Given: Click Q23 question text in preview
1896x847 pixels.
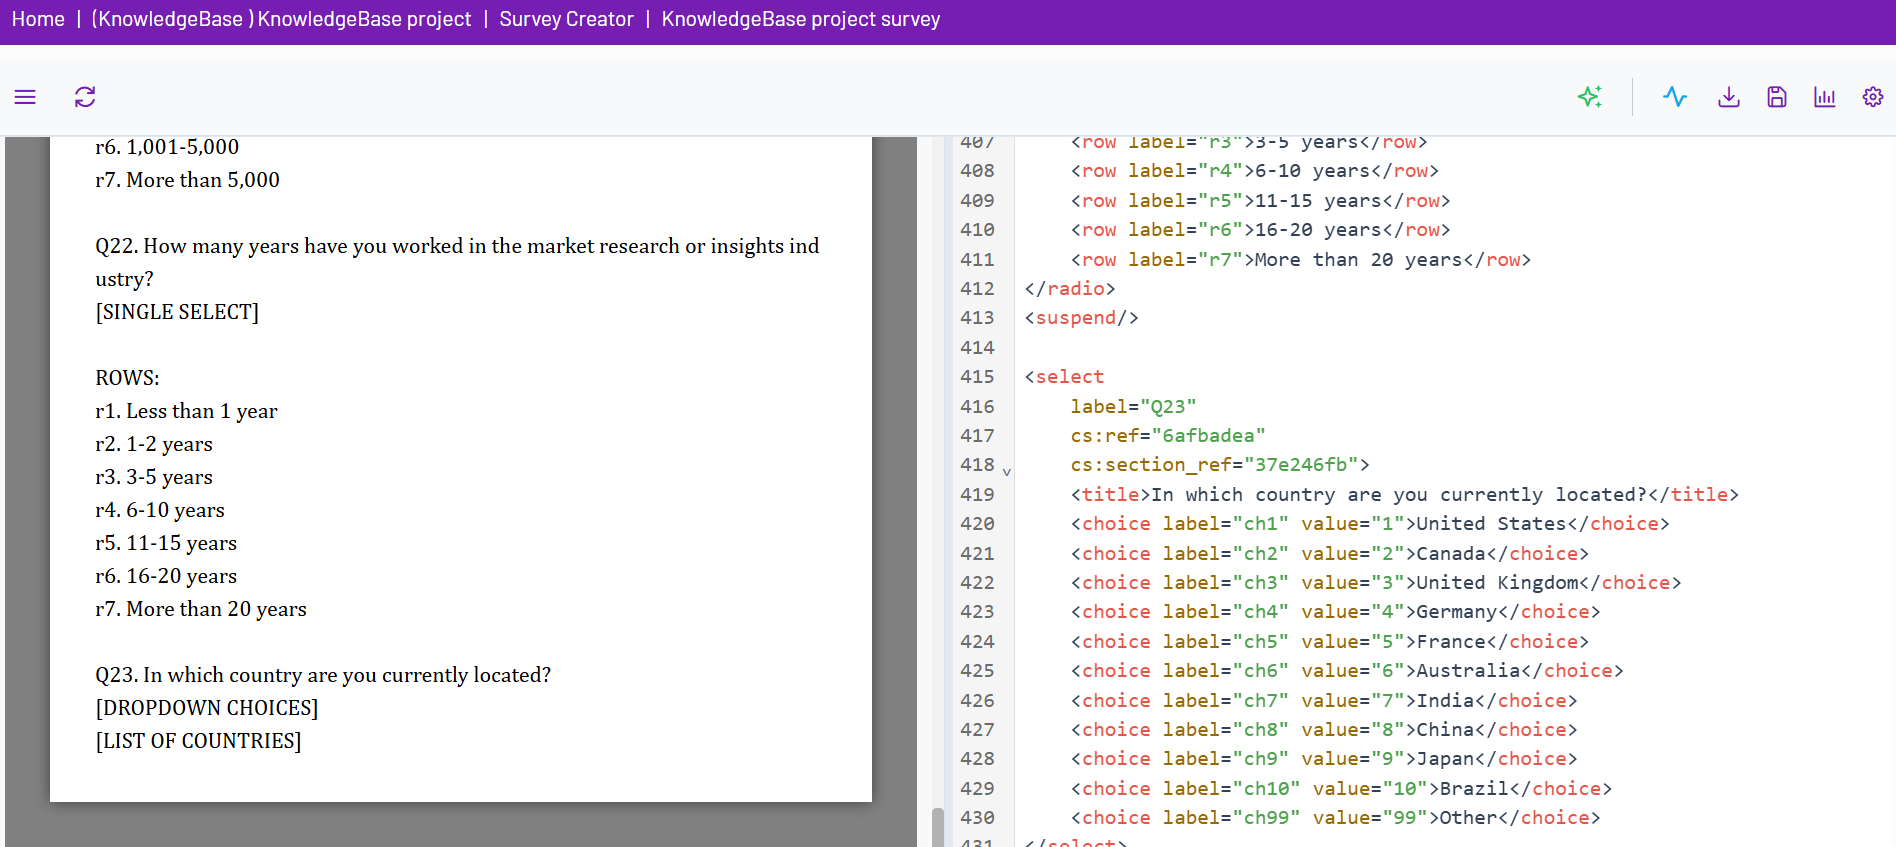Looking at the screenshot, I should click(323, 675).
